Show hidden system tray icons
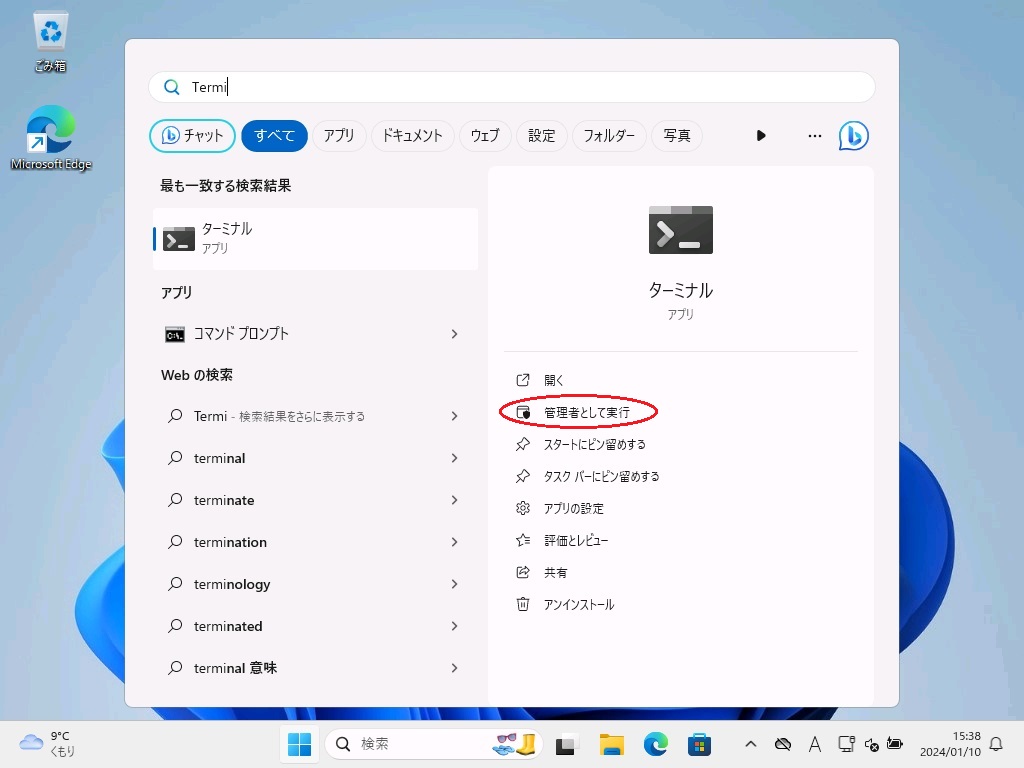1024x768 pixels. [751, 744]
